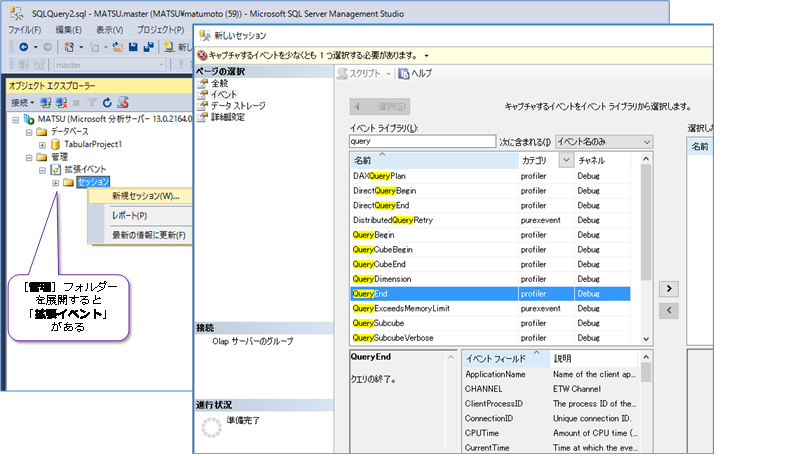Click the event list scroll down arrow
The image size is (800, 456).
click(646, 339)
